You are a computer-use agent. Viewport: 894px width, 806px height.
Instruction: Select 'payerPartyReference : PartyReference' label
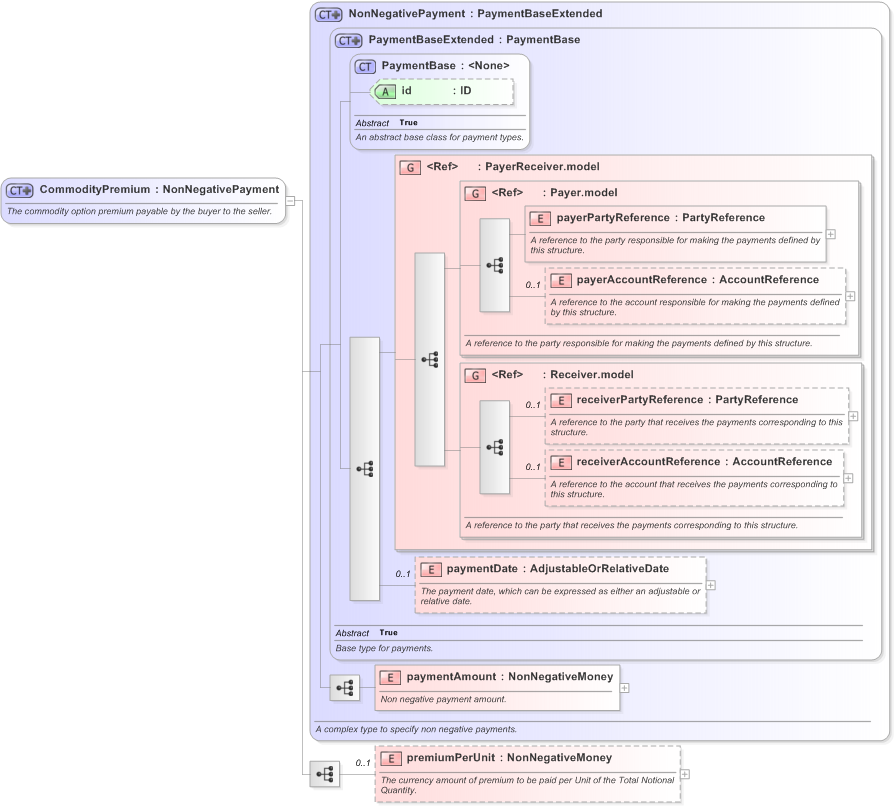pyautogui.click(x=661, y=218)
